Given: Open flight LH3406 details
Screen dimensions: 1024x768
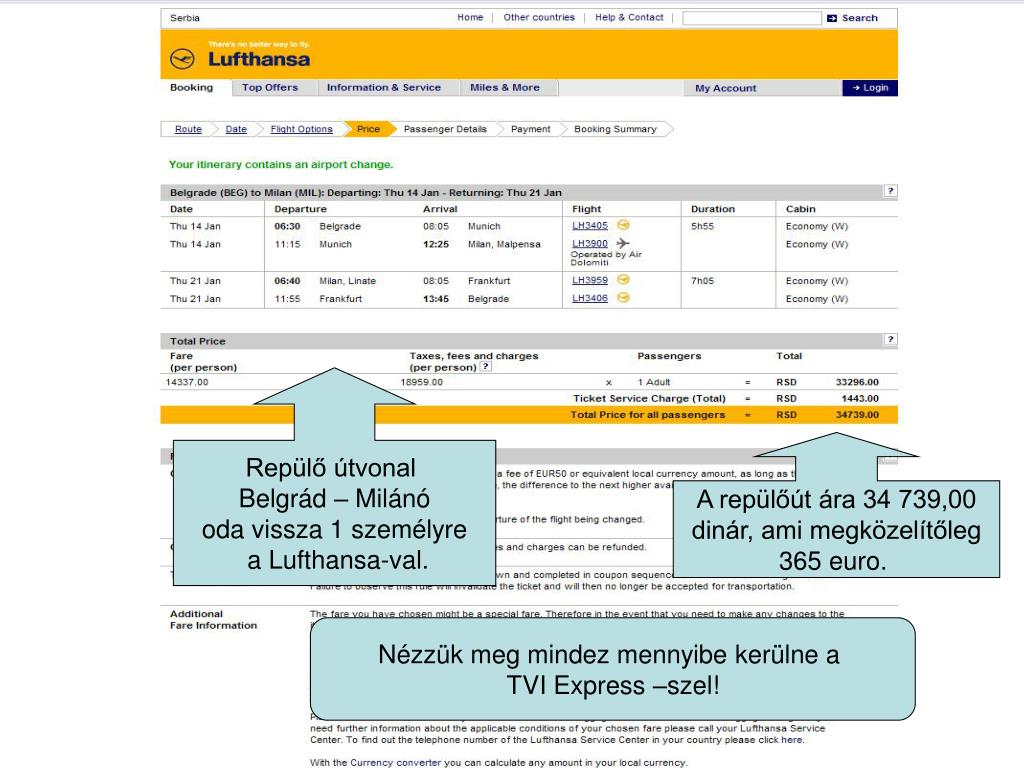Looking at the screenshot, I should click(x=590, y=298).
